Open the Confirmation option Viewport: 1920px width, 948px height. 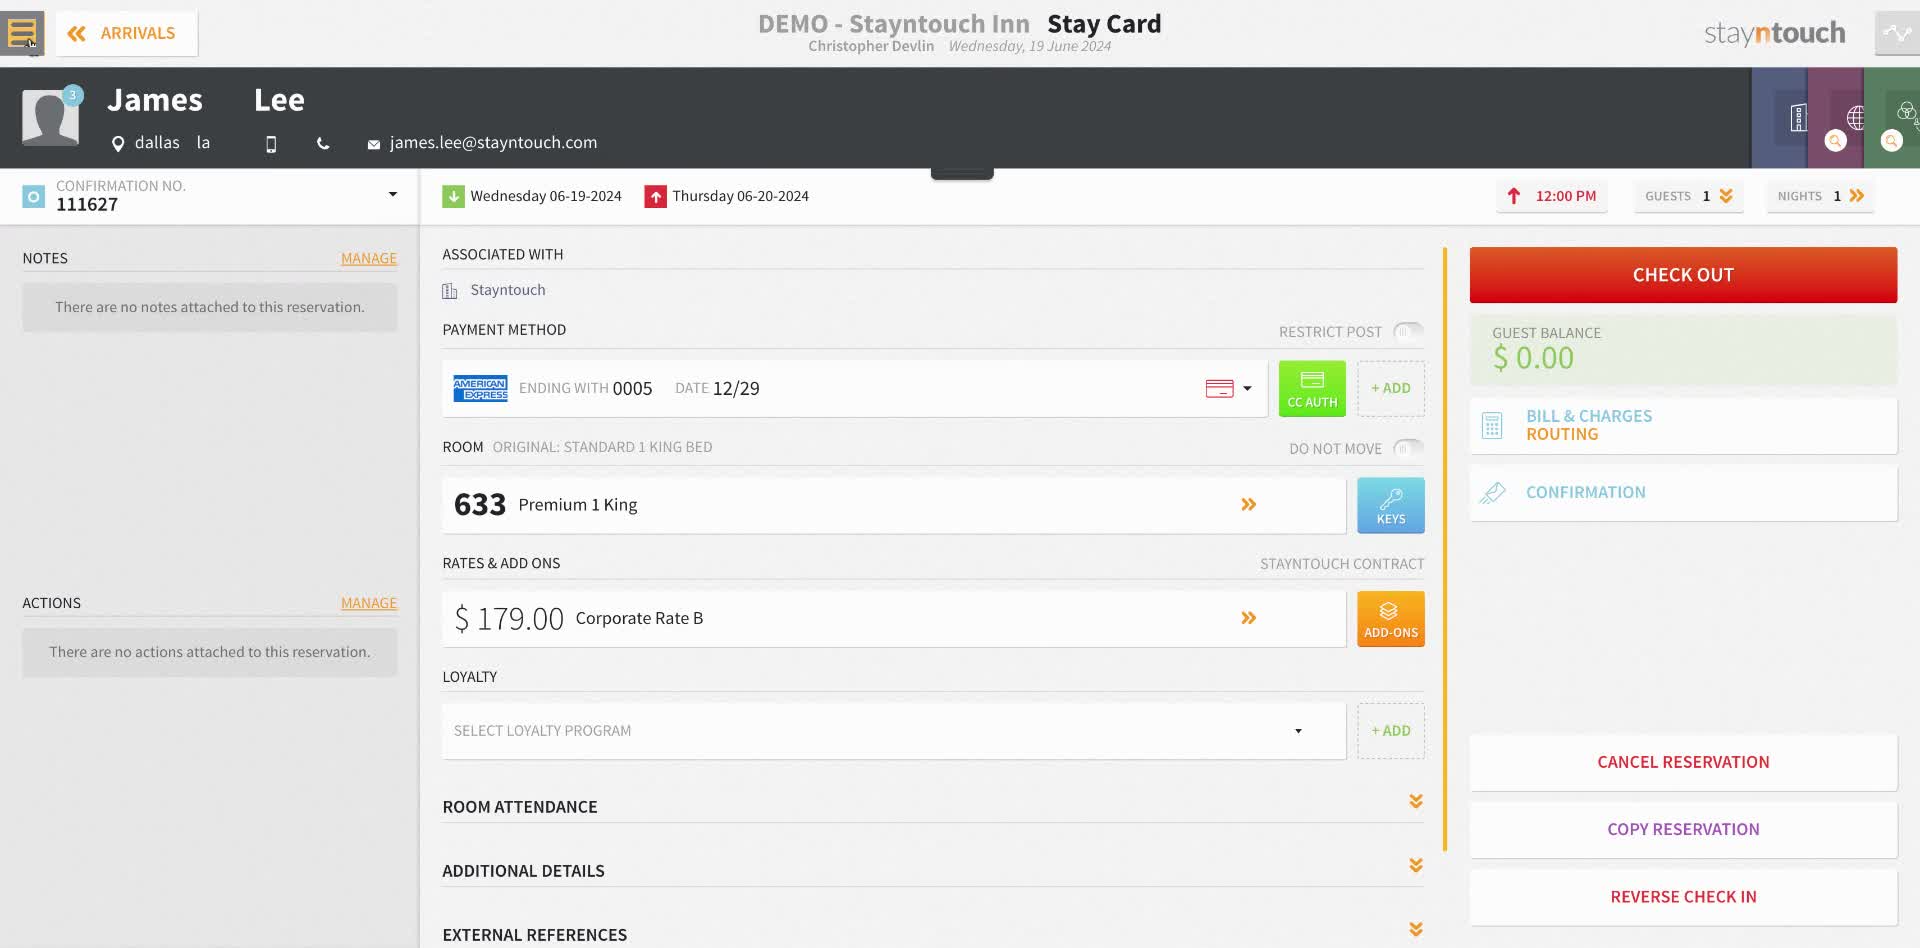coord(1683,493)
